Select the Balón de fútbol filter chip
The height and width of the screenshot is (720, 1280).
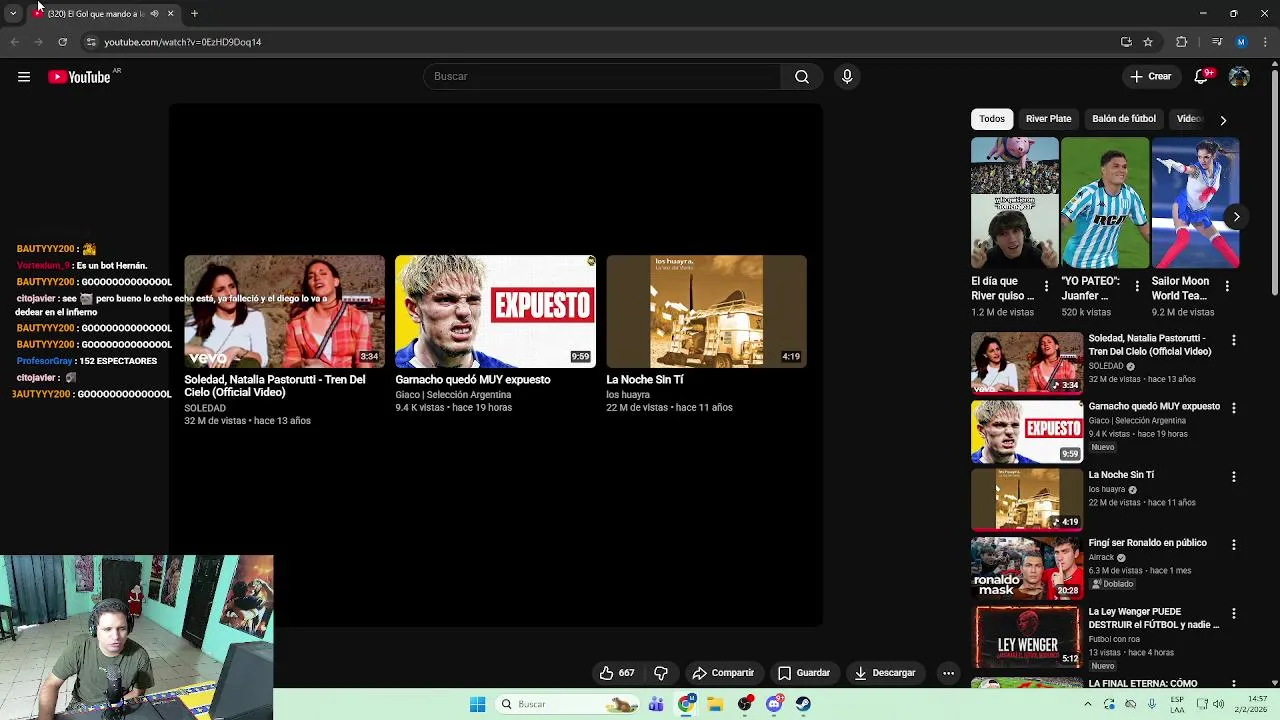[1124, 119]
